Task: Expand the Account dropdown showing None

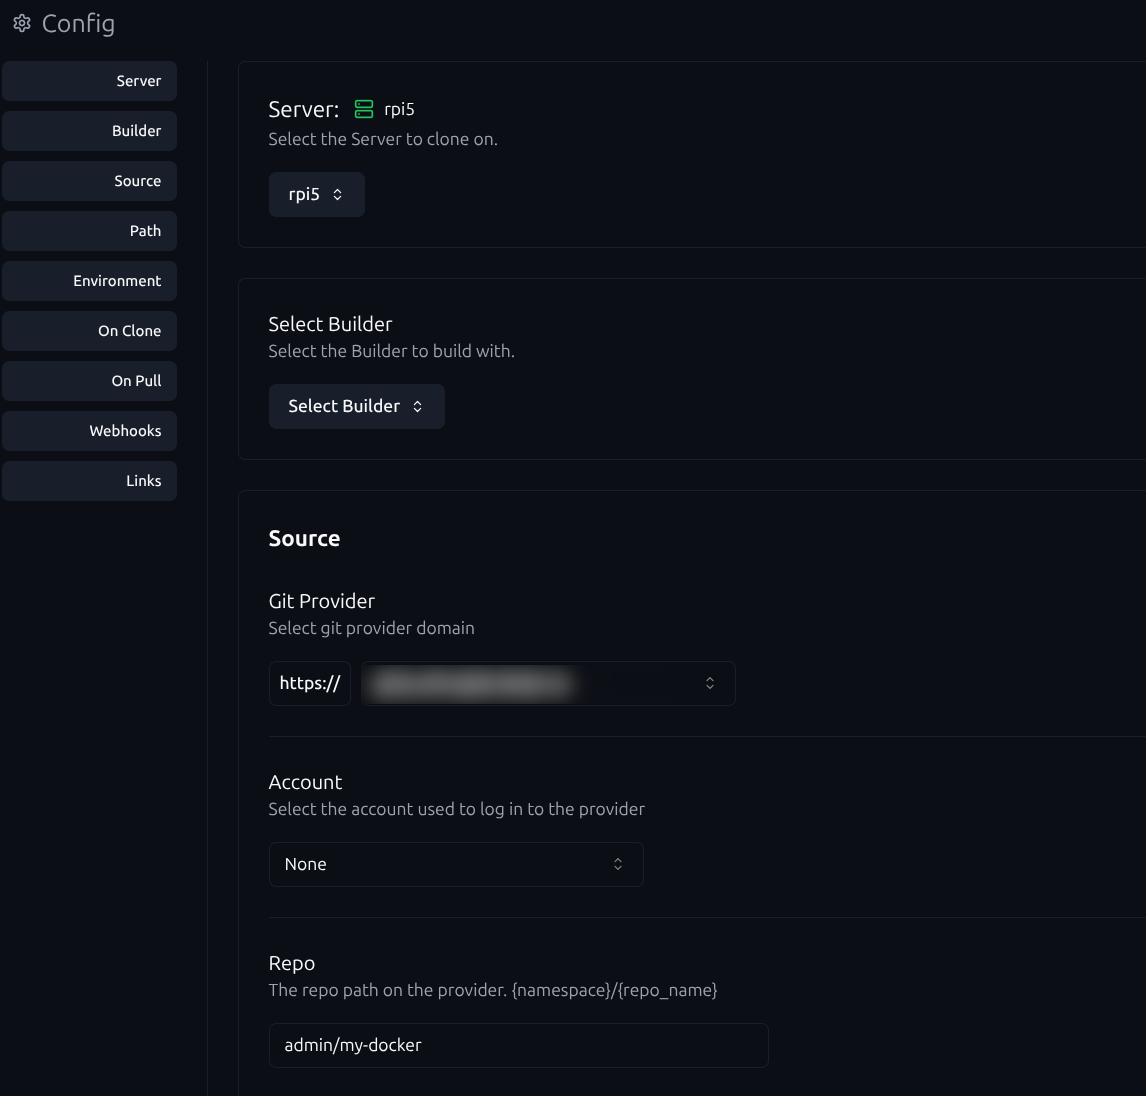Action: 455,864
